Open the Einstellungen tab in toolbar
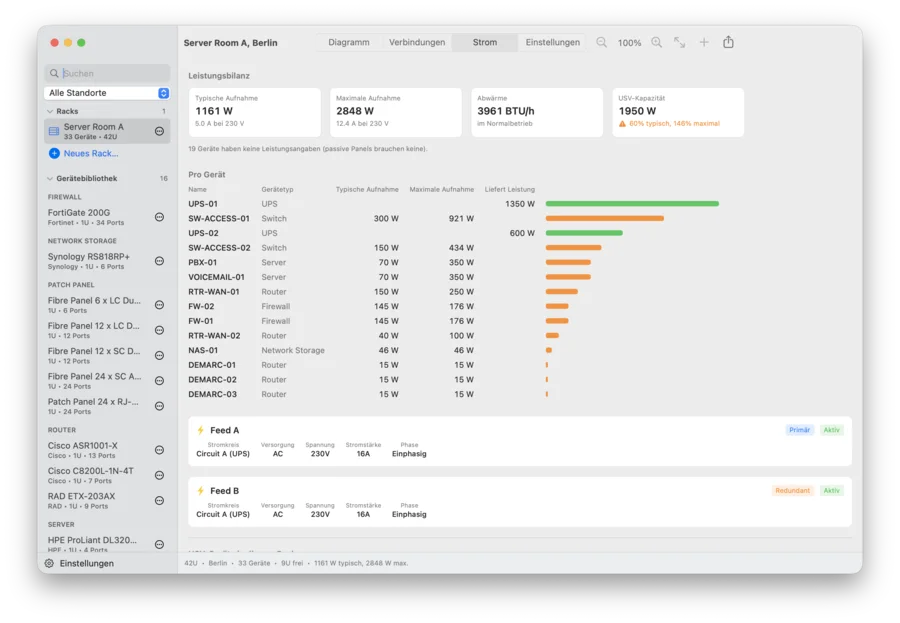 pos(553,42)
